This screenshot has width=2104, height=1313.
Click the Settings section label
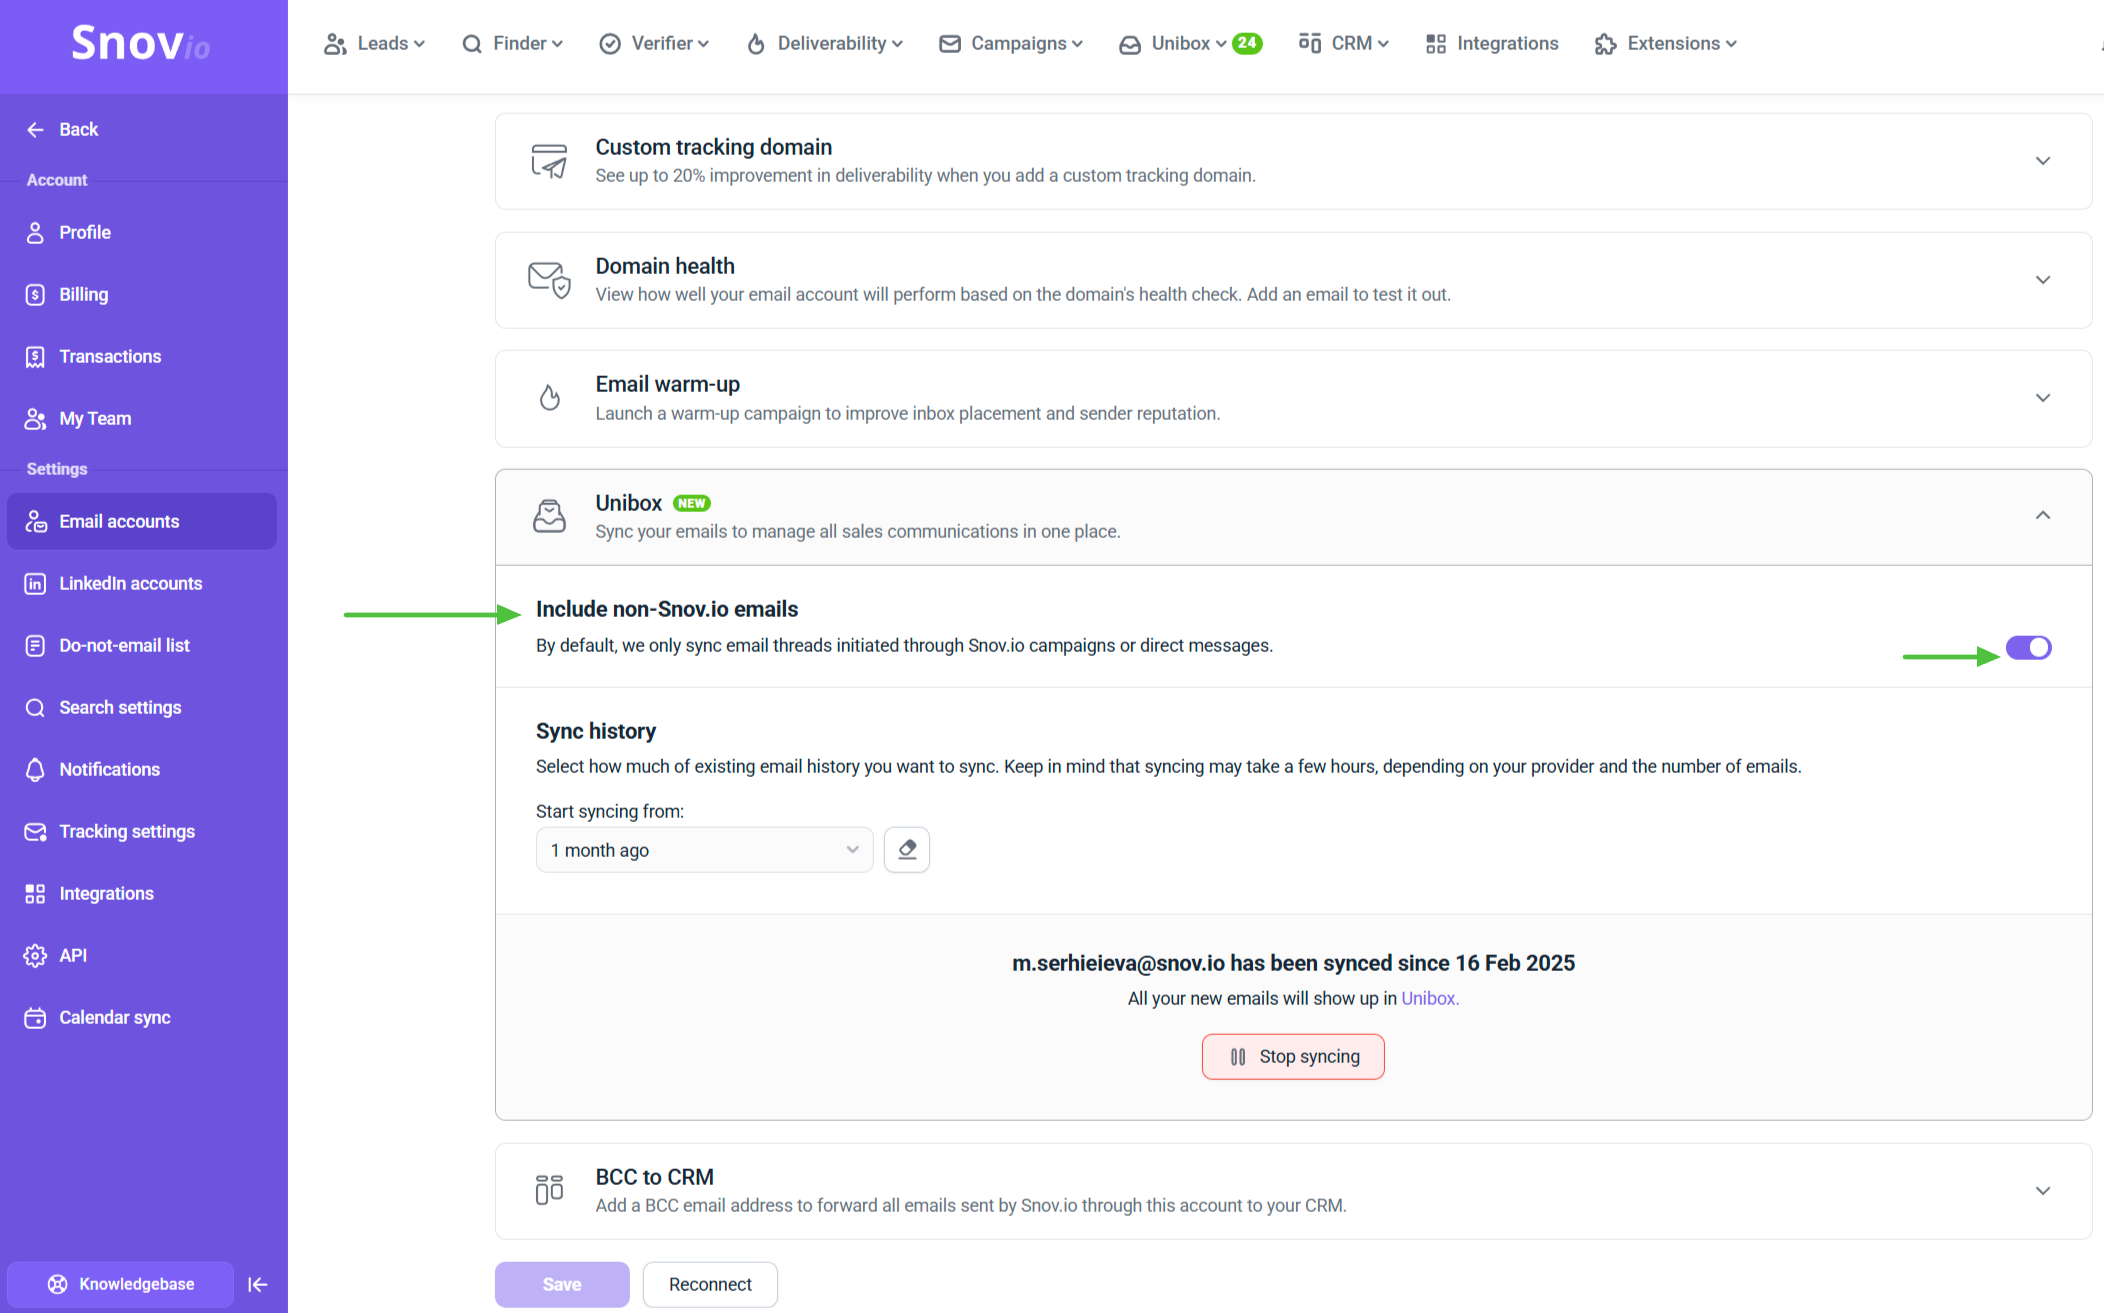coord(57,469)
